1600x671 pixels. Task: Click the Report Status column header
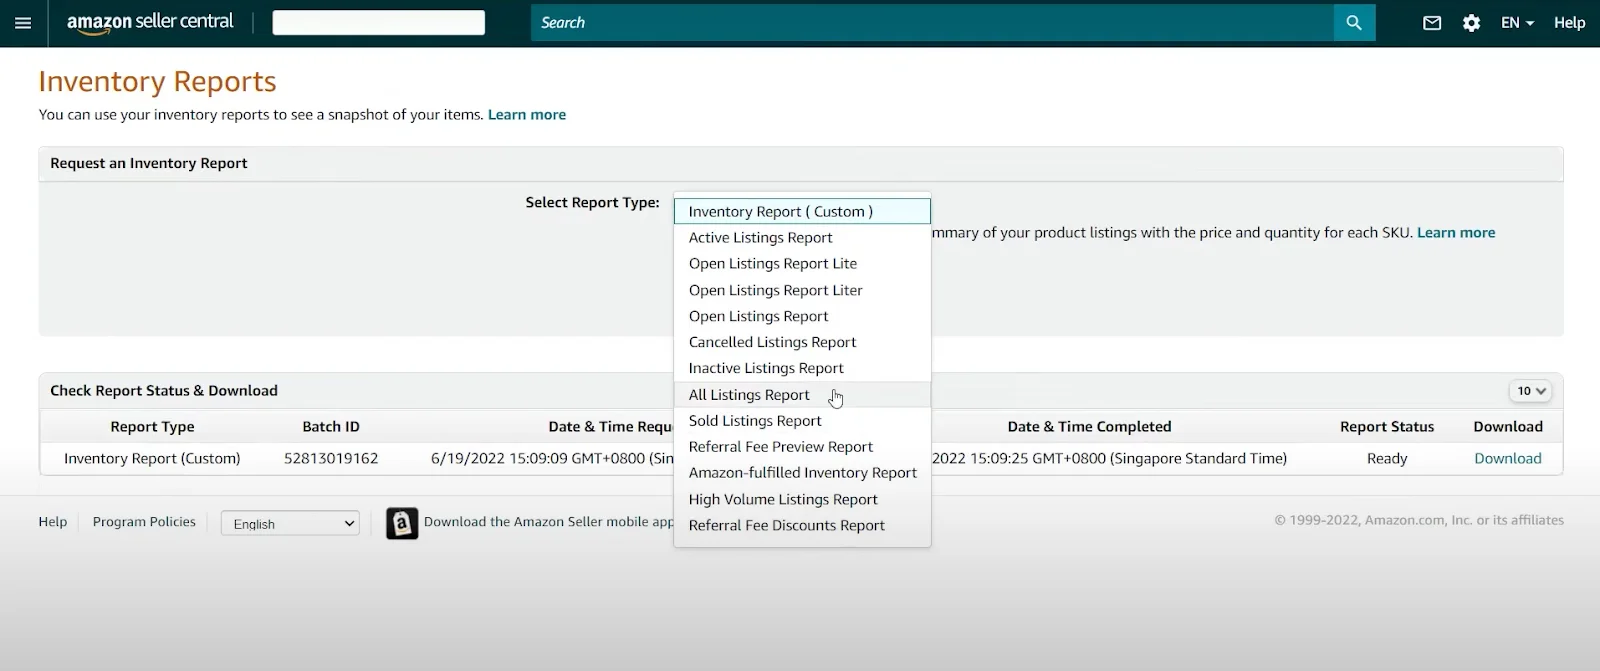(x=1387, y=427)
